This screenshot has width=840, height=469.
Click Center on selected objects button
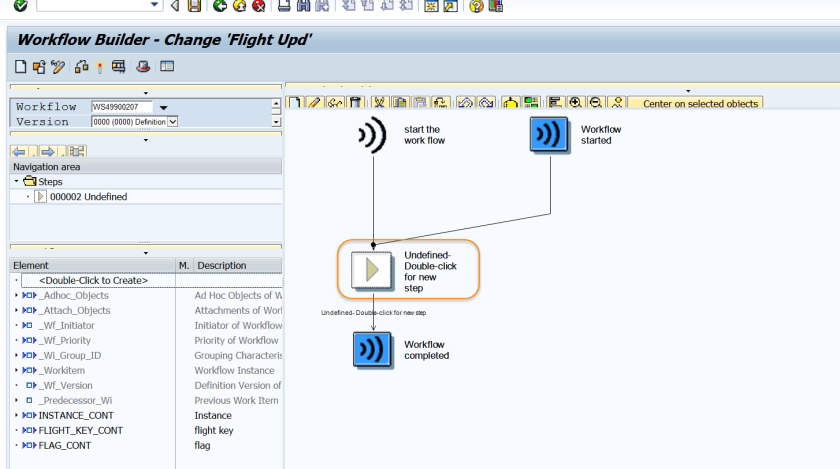699,103
